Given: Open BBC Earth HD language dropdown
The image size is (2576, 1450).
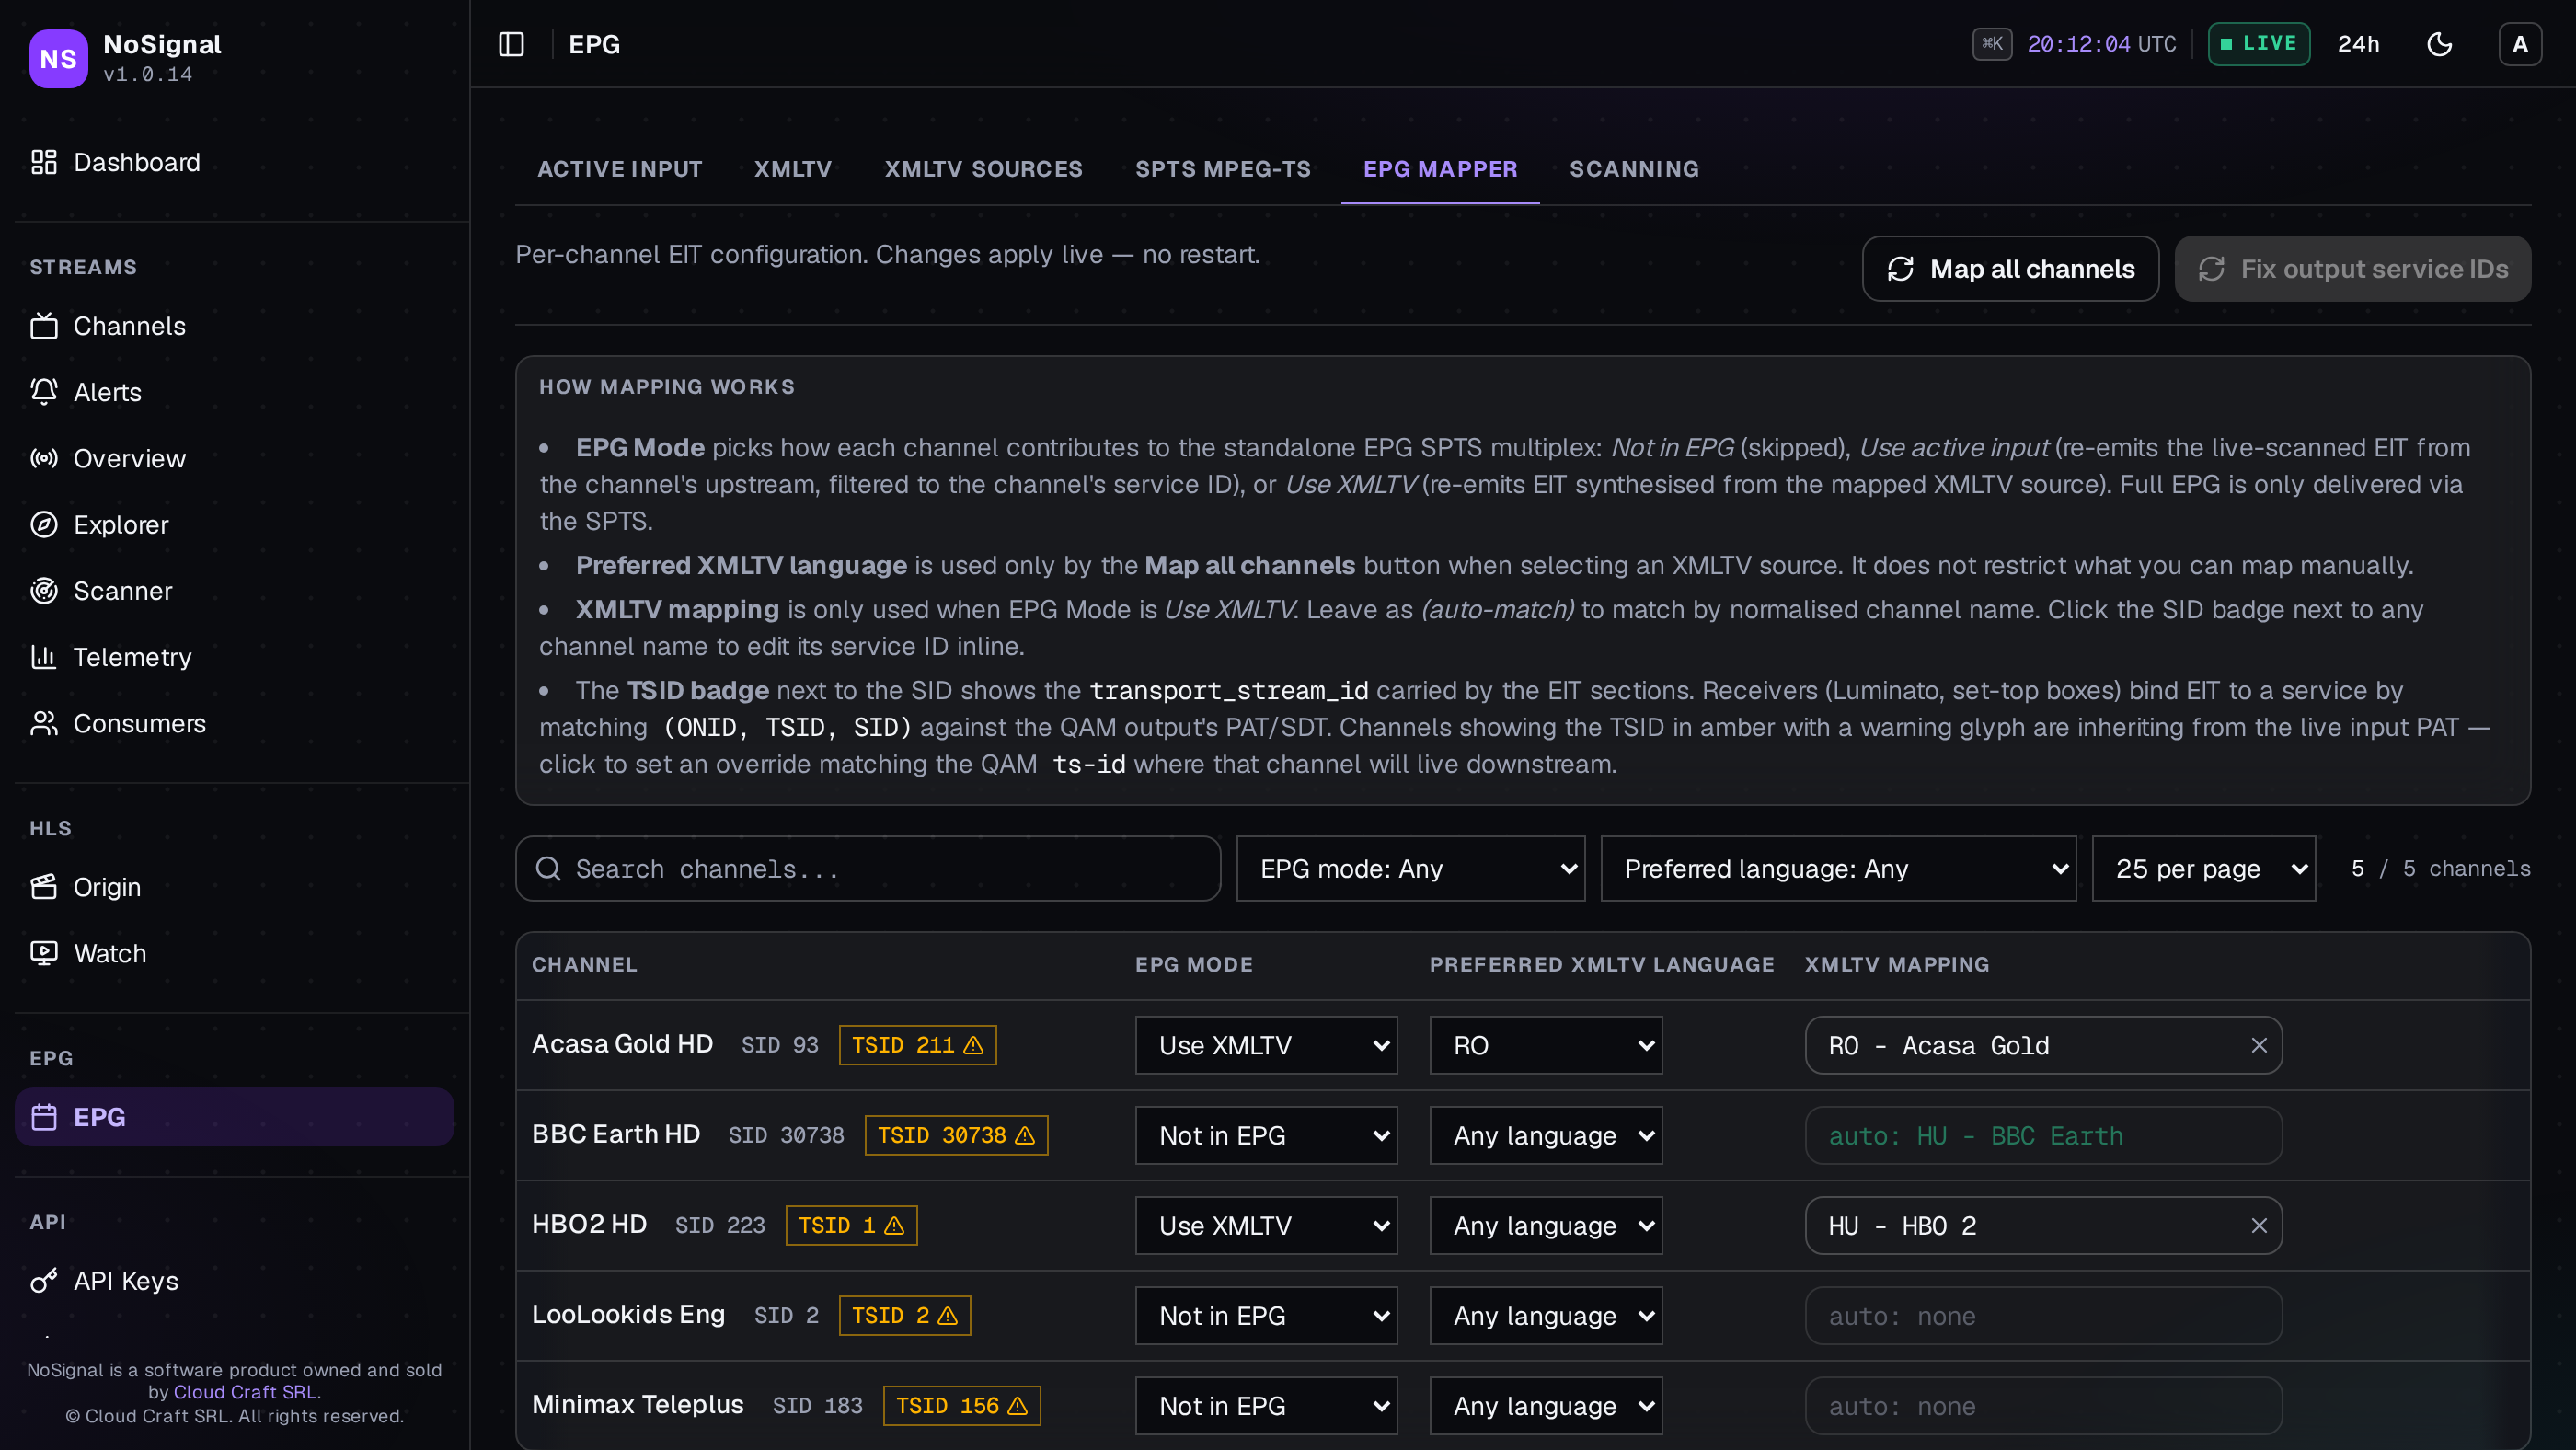Looking at the screenshot, I should [1546, 1135].
